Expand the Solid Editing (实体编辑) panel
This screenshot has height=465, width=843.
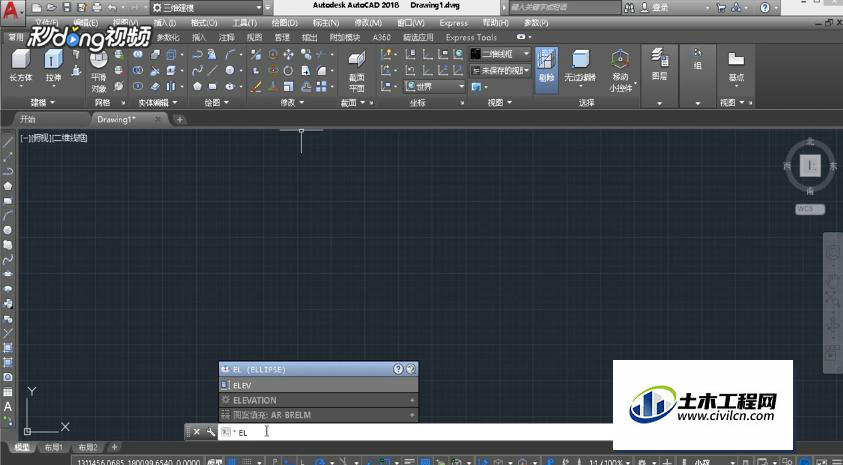157,102
